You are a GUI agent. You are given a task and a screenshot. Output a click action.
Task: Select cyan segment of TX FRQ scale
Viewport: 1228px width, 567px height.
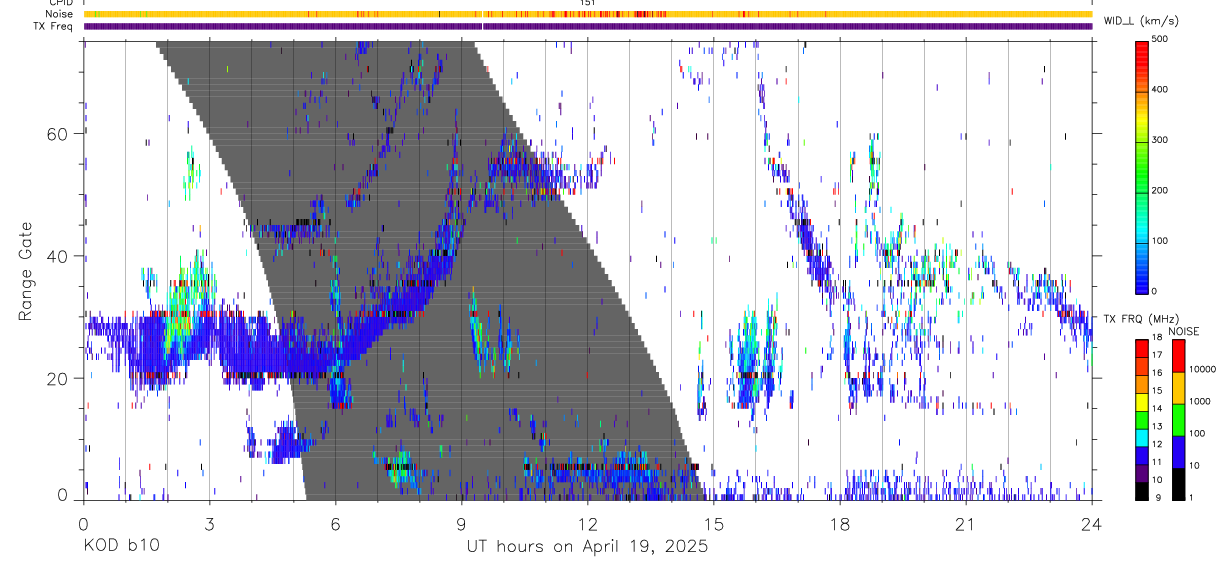click(1142, 437)
